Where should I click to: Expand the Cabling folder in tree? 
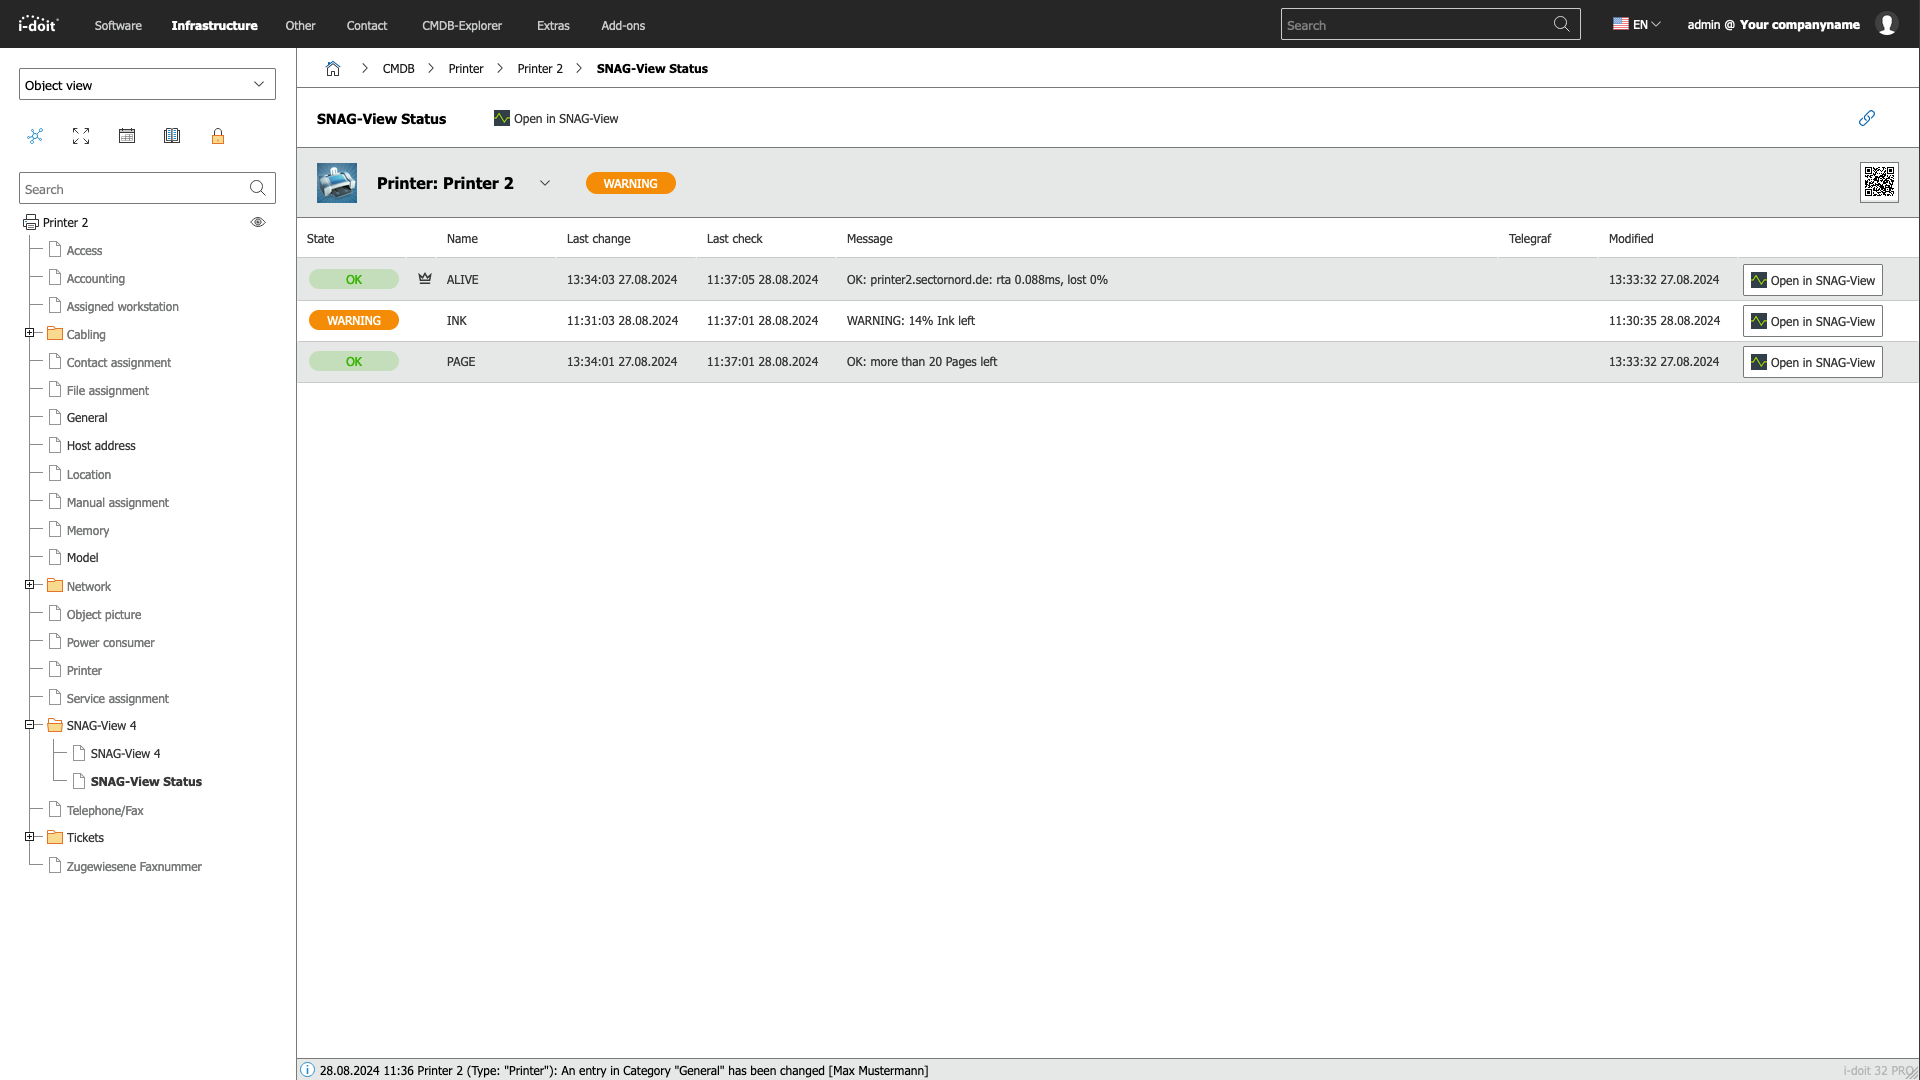click(x=30, y=333)
